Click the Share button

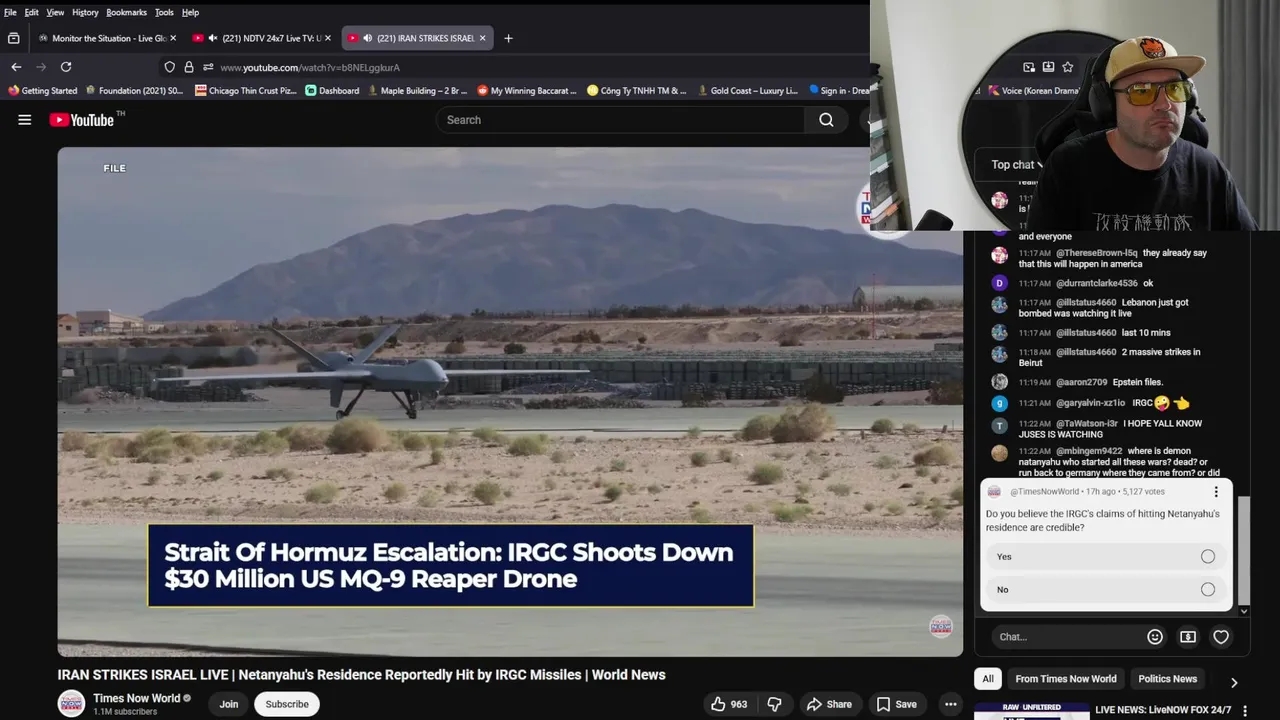coord(829,704)
